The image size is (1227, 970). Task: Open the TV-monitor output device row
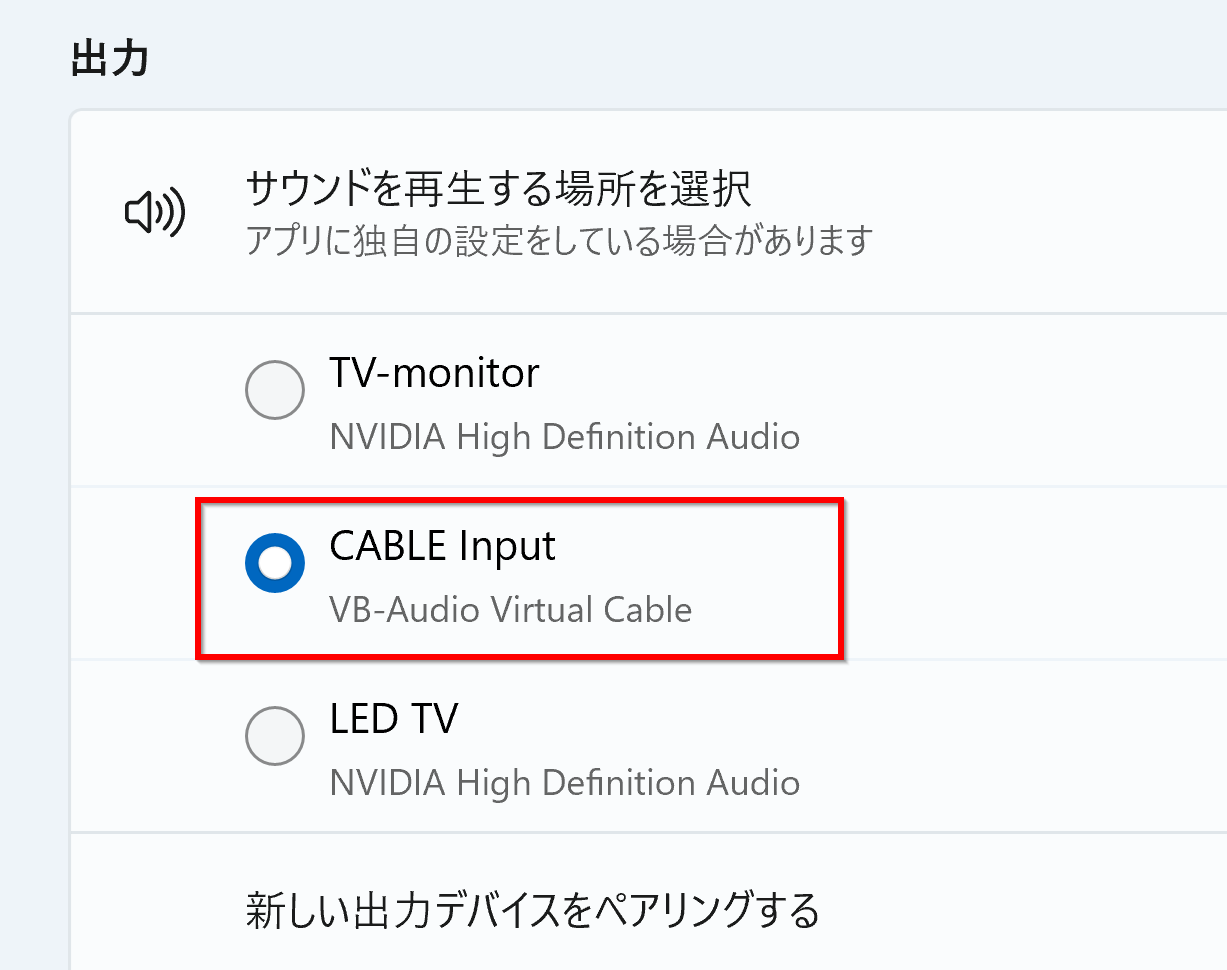[649, 400]
